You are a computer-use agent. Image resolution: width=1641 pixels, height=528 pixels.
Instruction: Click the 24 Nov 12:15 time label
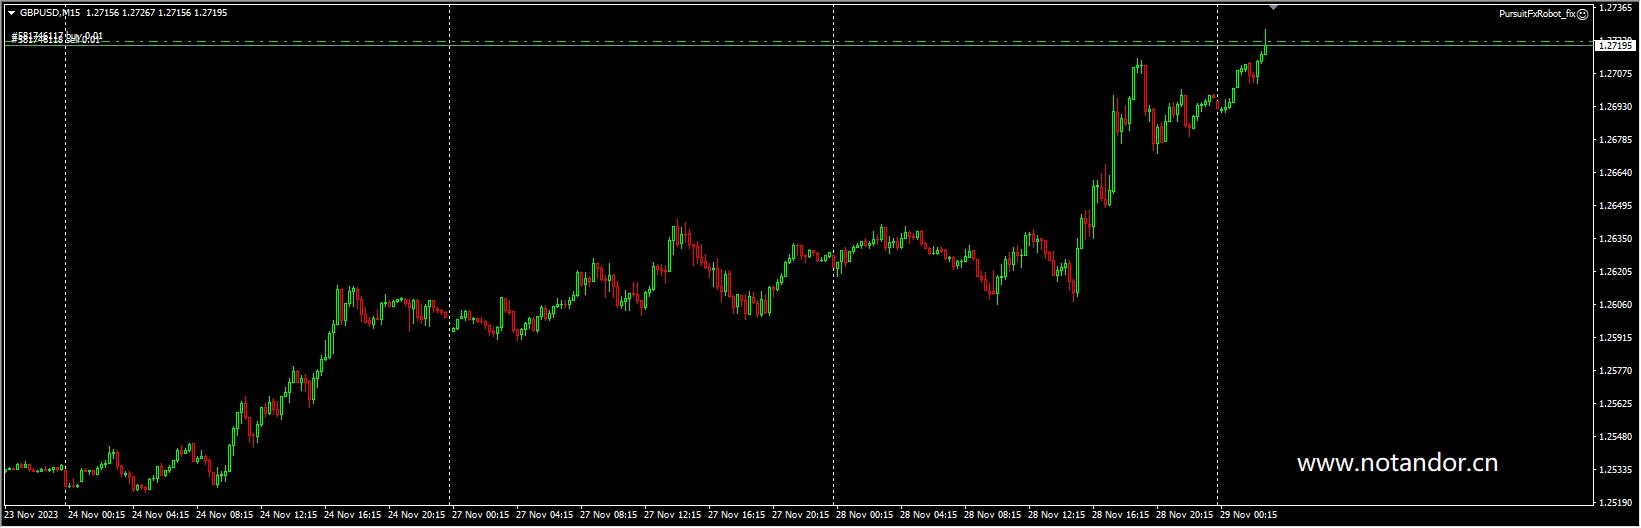[288, 516]
